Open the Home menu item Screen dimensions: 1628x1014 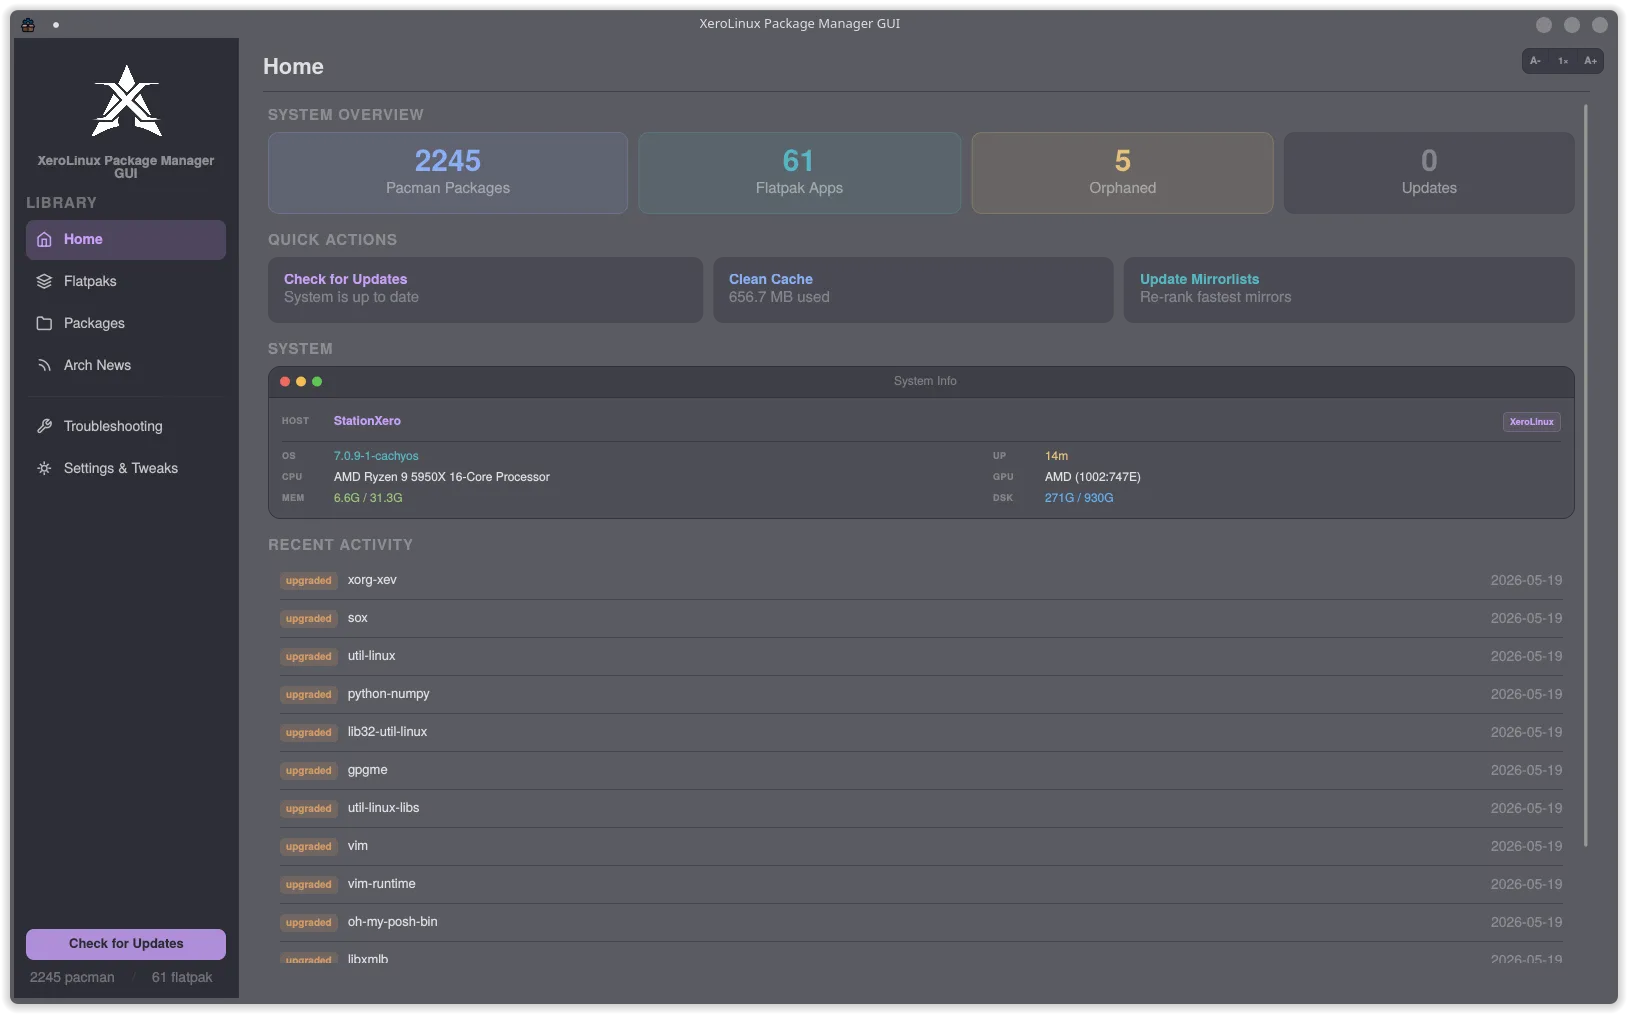tap(126, 240)
